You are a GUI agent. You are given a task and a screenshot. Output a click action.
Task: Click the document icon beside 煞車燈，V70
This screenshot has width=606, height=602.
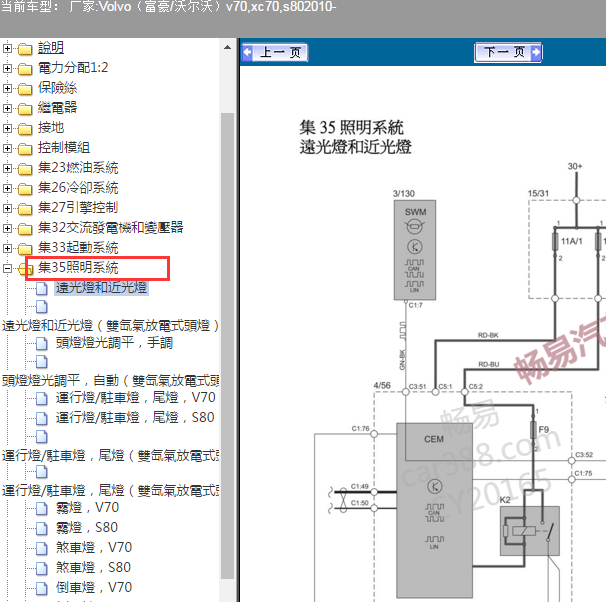point(42,549)
